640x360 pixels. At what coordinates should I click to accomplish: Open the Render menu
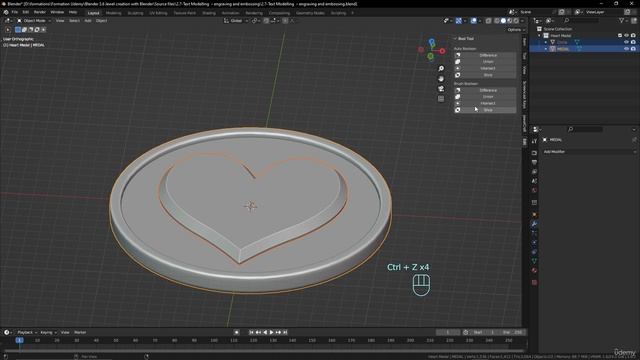click(x=40, y=12)
